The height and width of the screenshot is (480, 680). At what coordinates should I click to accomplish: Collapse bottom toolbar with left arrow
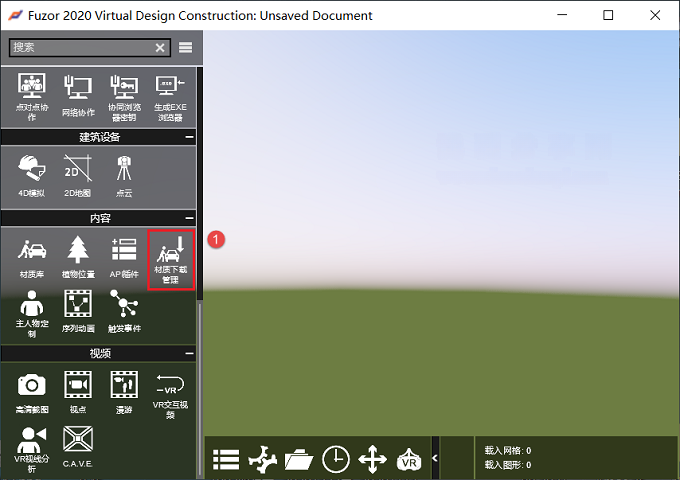[435, 458]
